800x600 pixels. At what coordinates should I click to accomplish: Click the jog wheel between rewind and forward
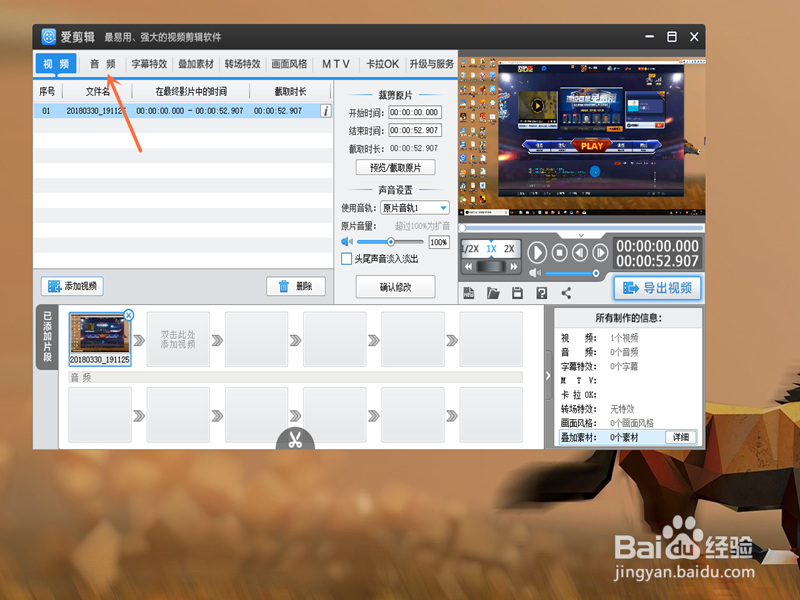[491, 266]
